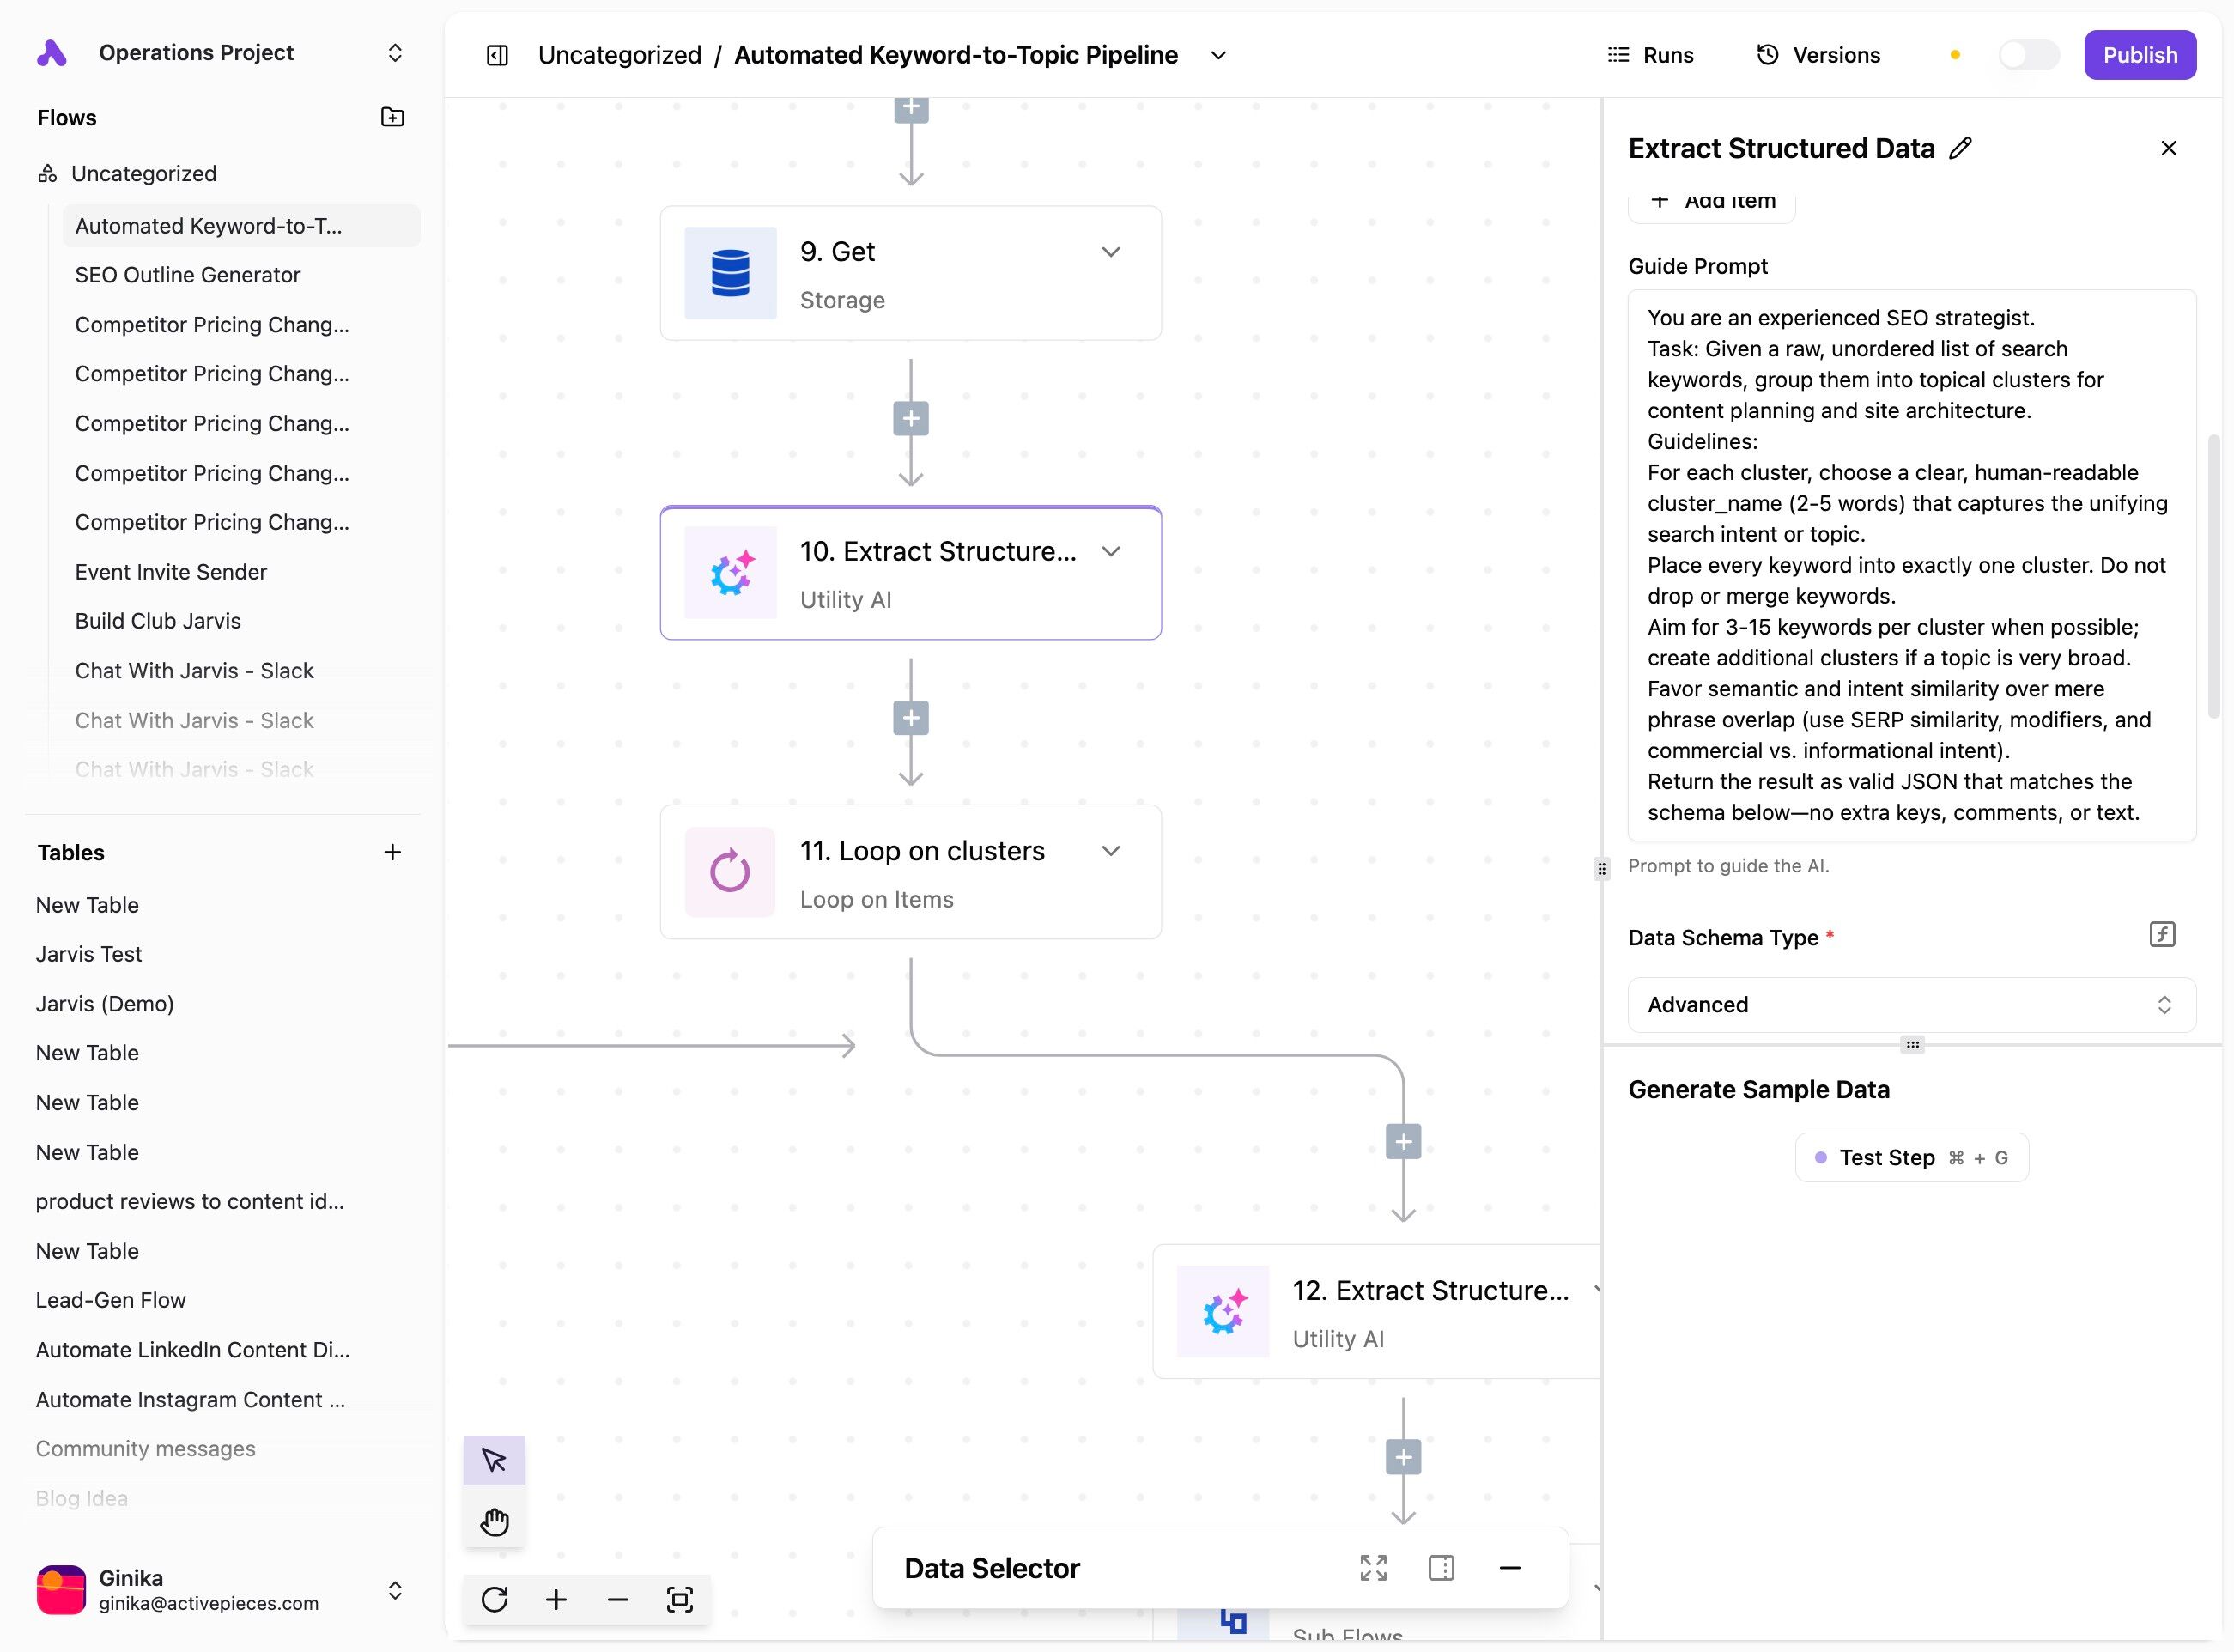
Task: Click pencil icon to rename Extract Structured Data
Action: (1961, 148)
